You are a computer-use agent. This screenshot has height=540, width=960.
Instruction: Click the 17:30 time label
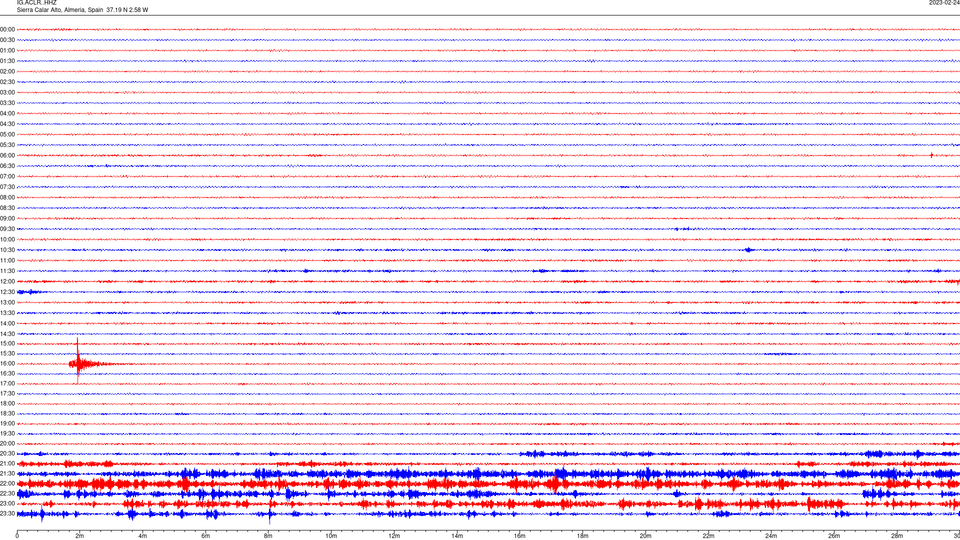pyautogui.click(x=7, y=394)
